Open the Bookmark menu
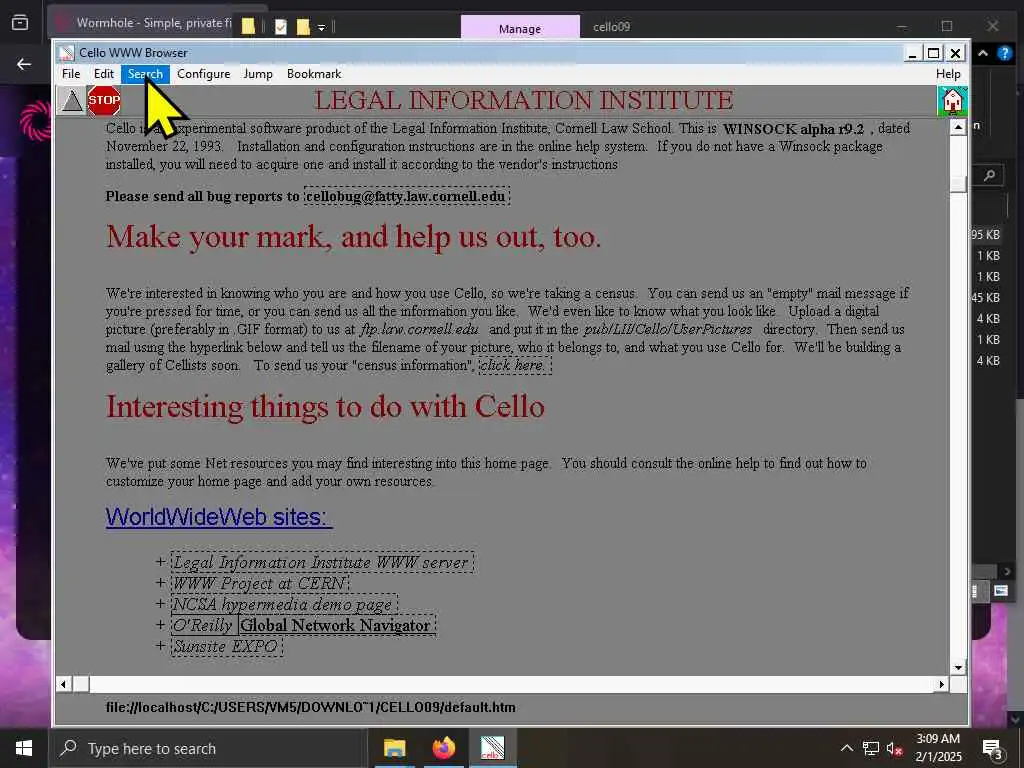This screenshot has height=768, width=1024. [x=314, y=74]
